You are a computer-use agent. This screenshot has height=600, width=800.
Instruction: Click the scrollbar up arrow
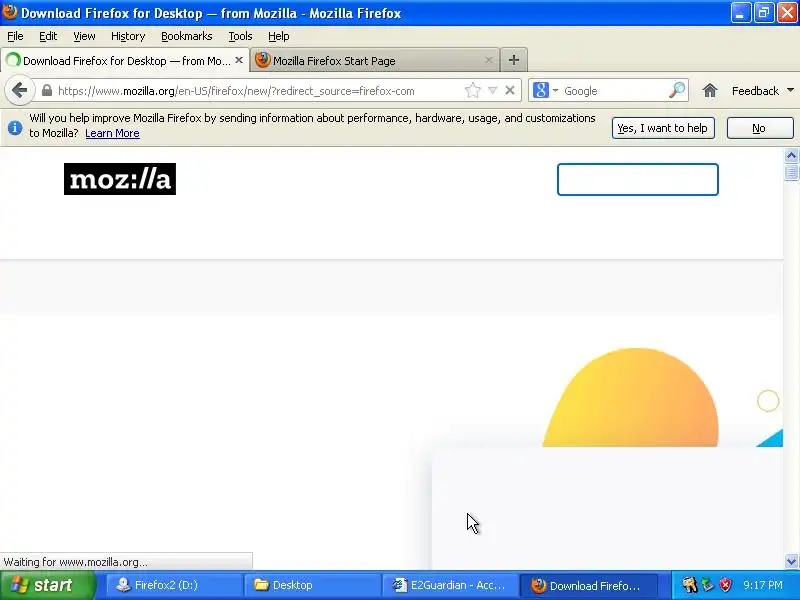point(791,155)
